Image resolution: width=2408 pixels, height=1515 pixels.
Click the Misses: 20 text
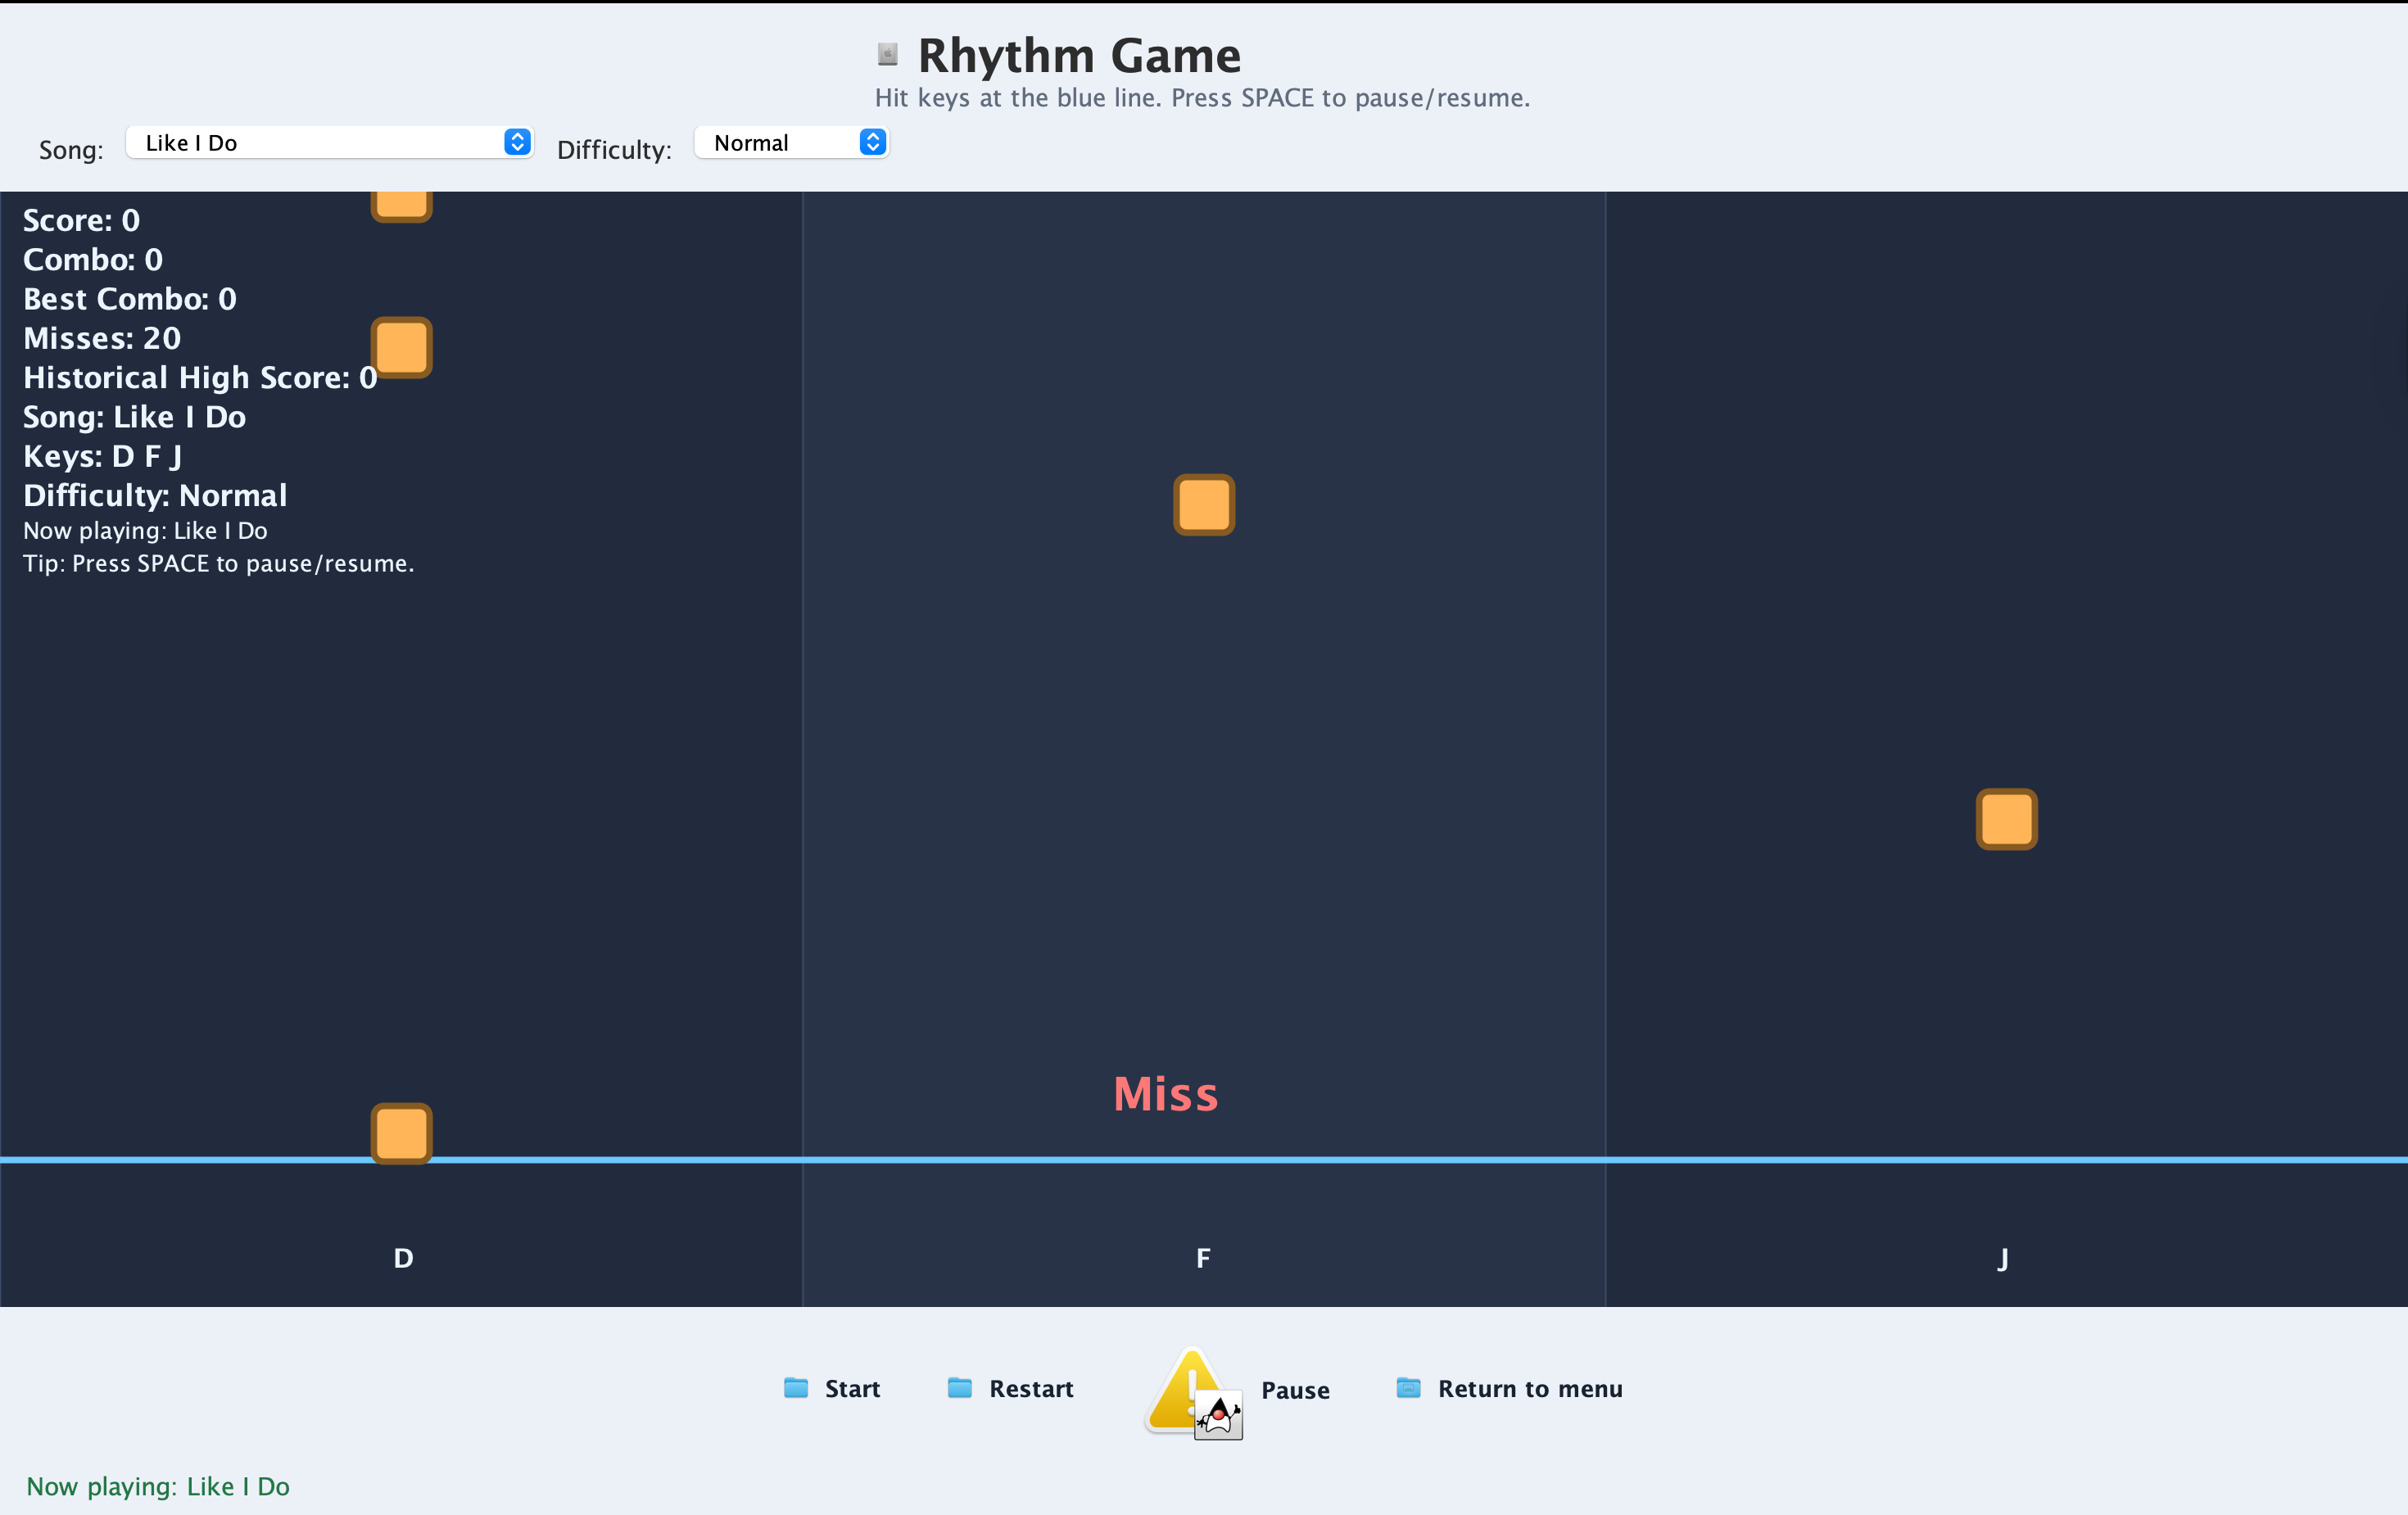click(x=102, y=338)
